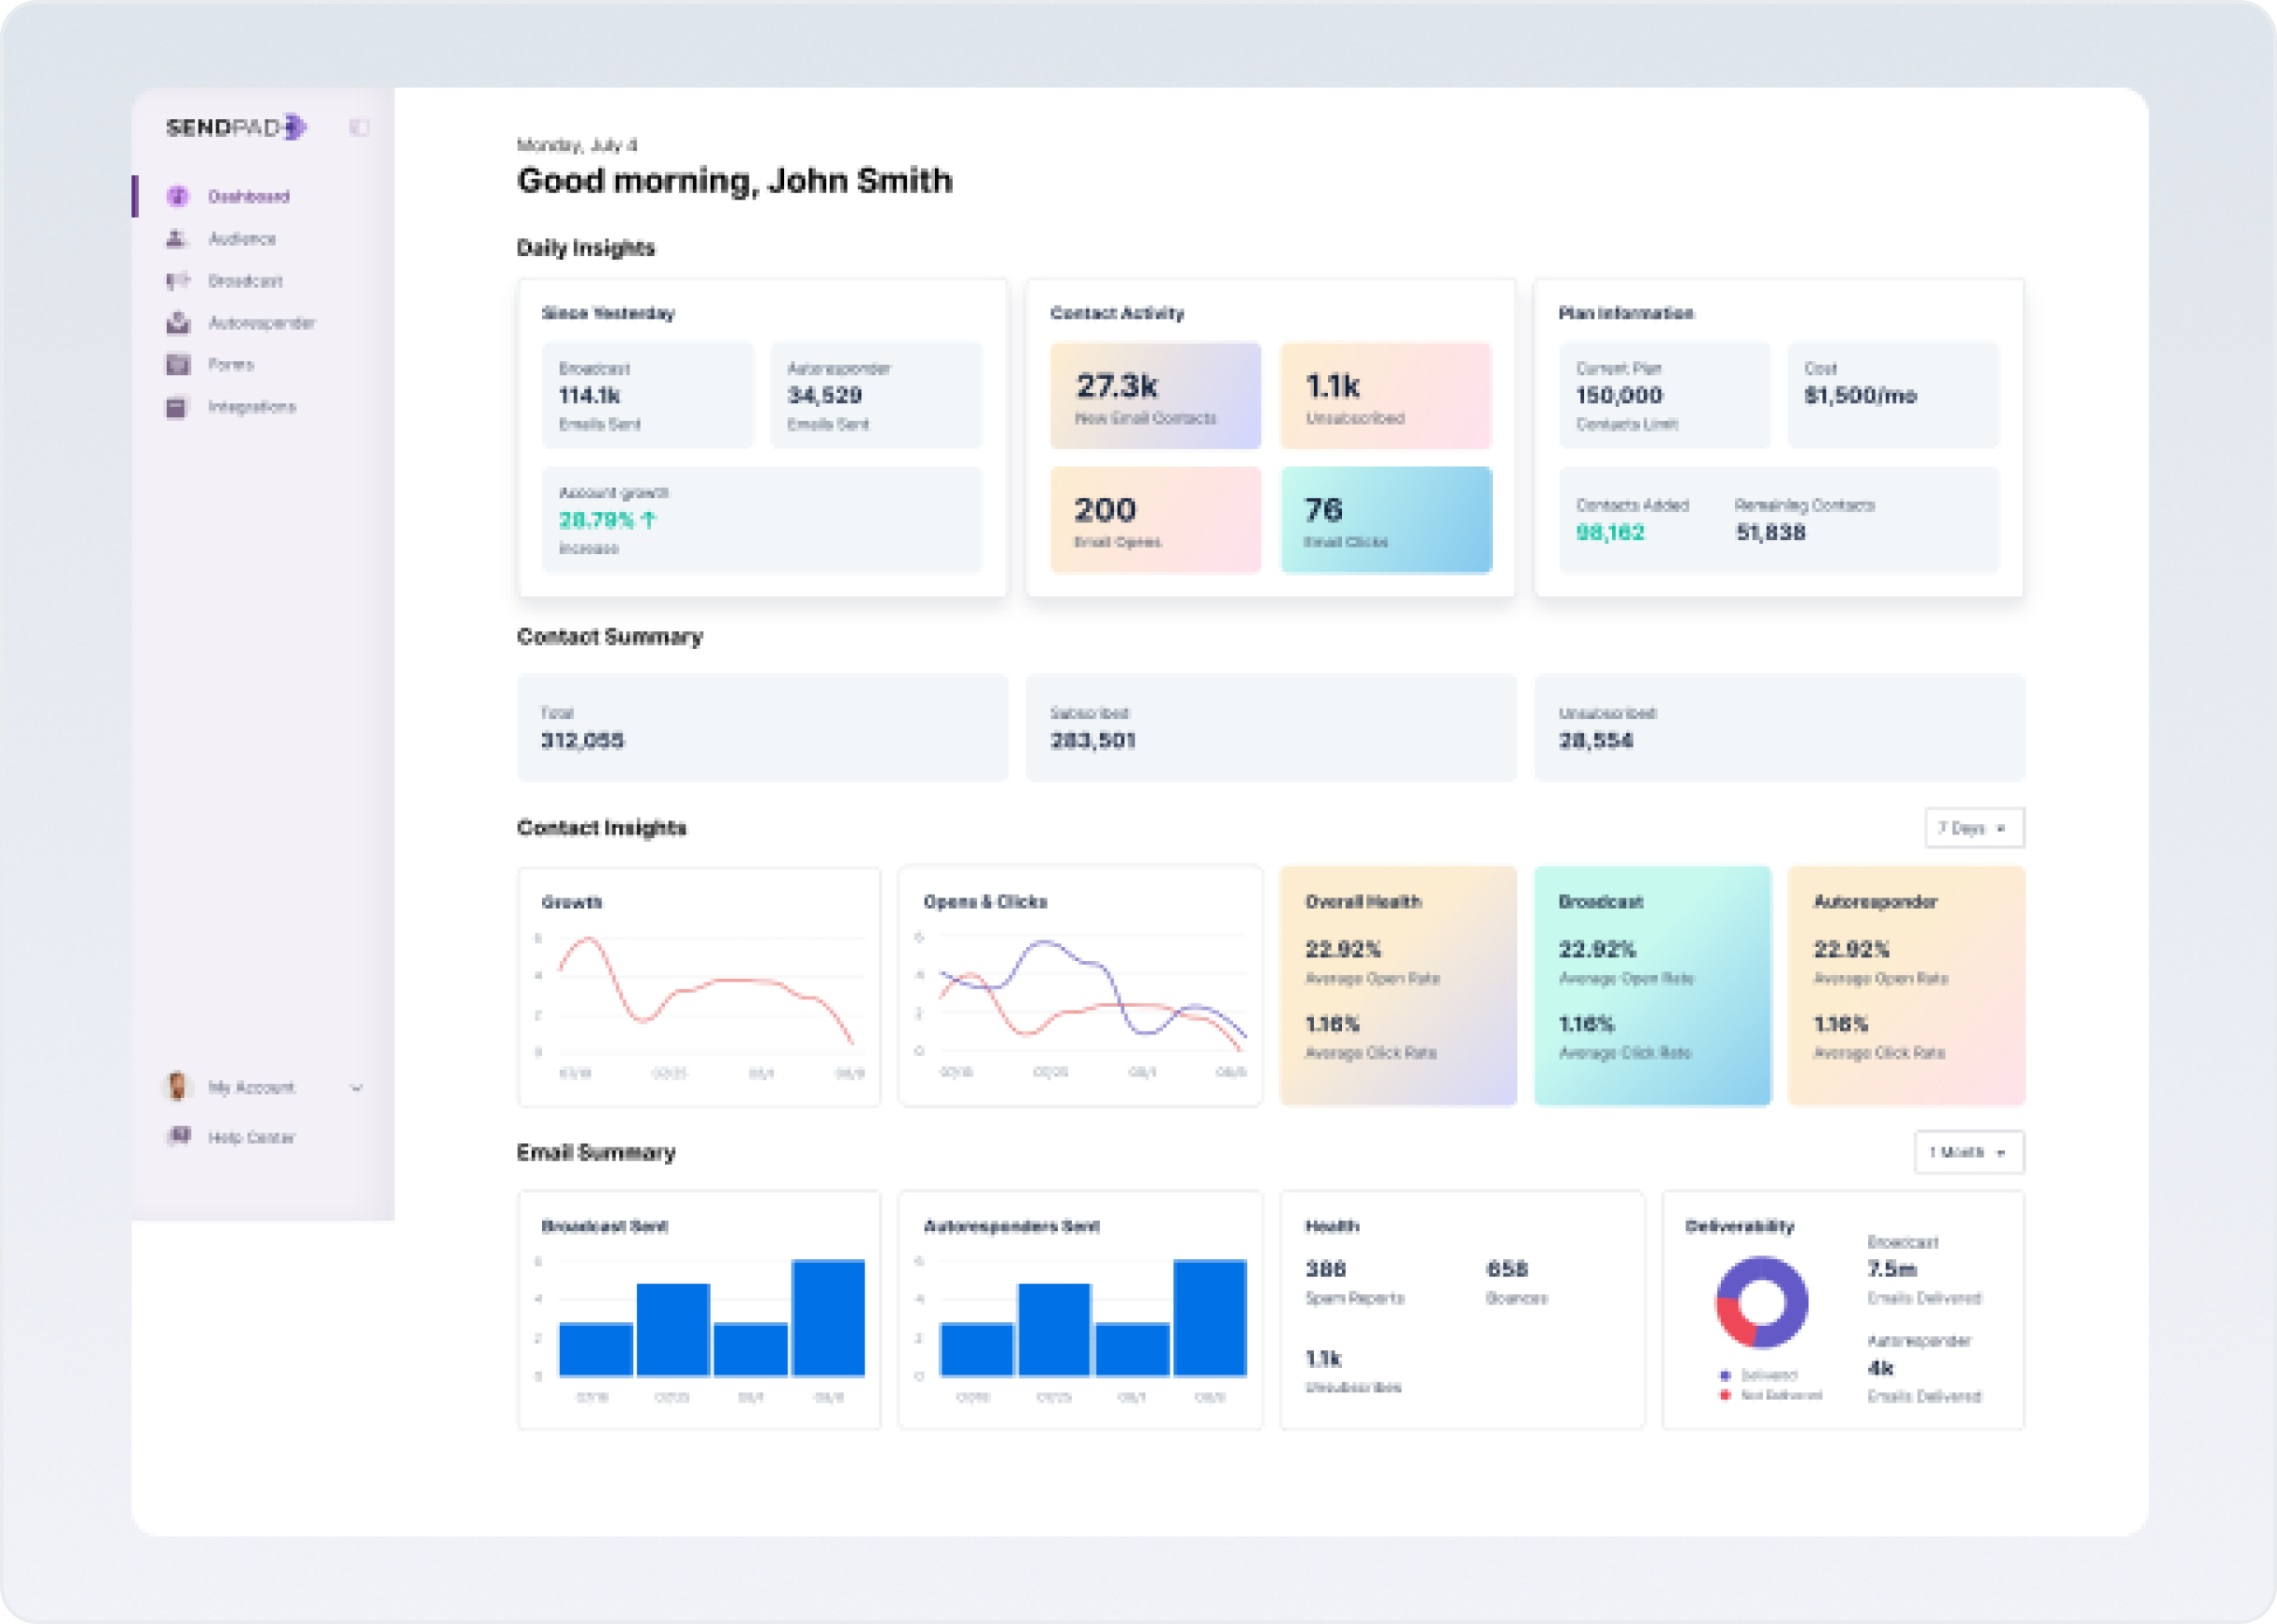
Task: Expand the My Account chevron
Action: coord(357,1087)
